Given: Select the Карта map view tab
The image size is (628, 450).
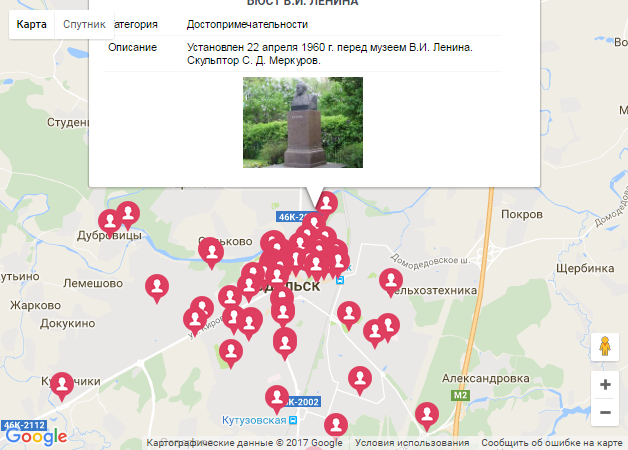Looking at the screenshot, I should click(x=32, y=24).
